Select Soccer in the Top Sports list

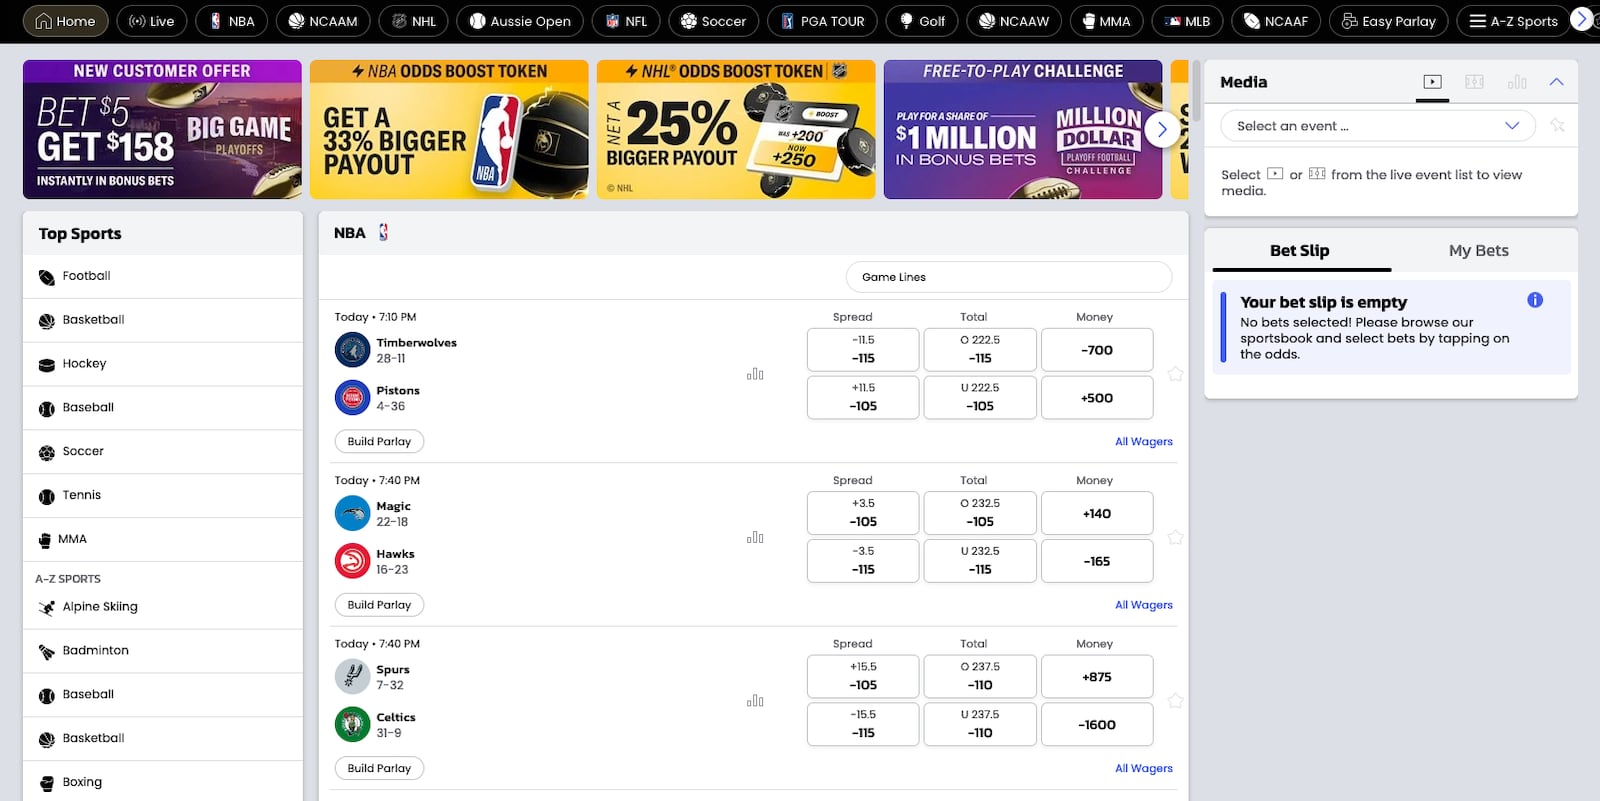pos(162,452)
